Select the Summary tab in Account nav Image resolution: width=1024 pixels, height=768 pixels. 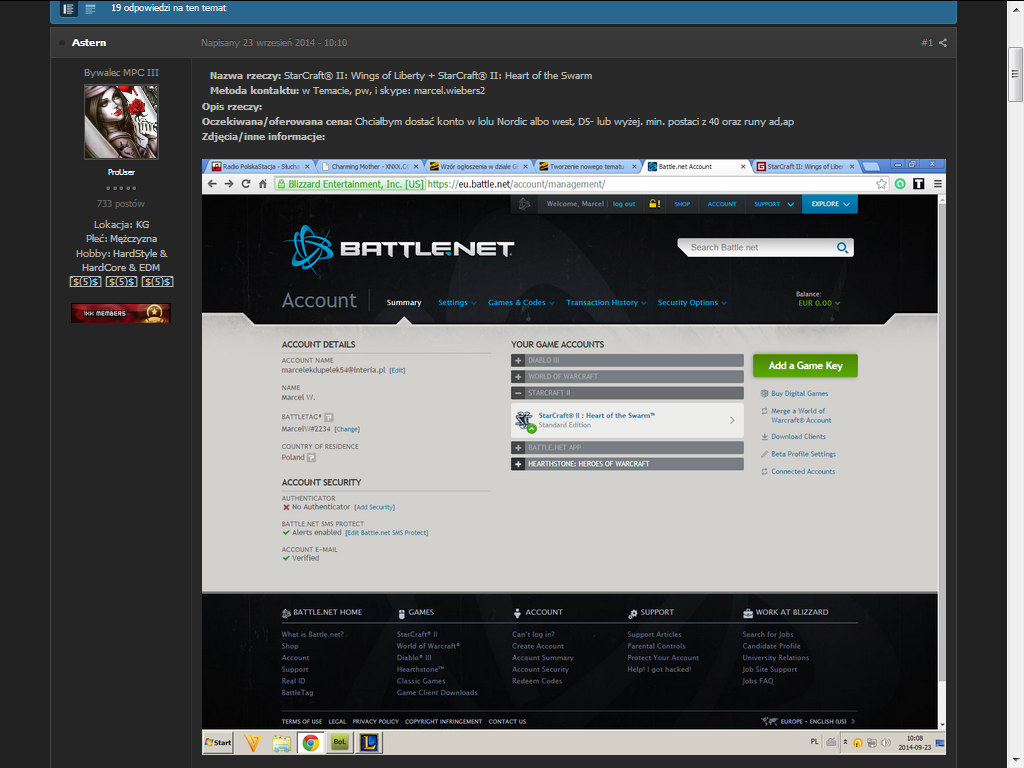[404, 303]
